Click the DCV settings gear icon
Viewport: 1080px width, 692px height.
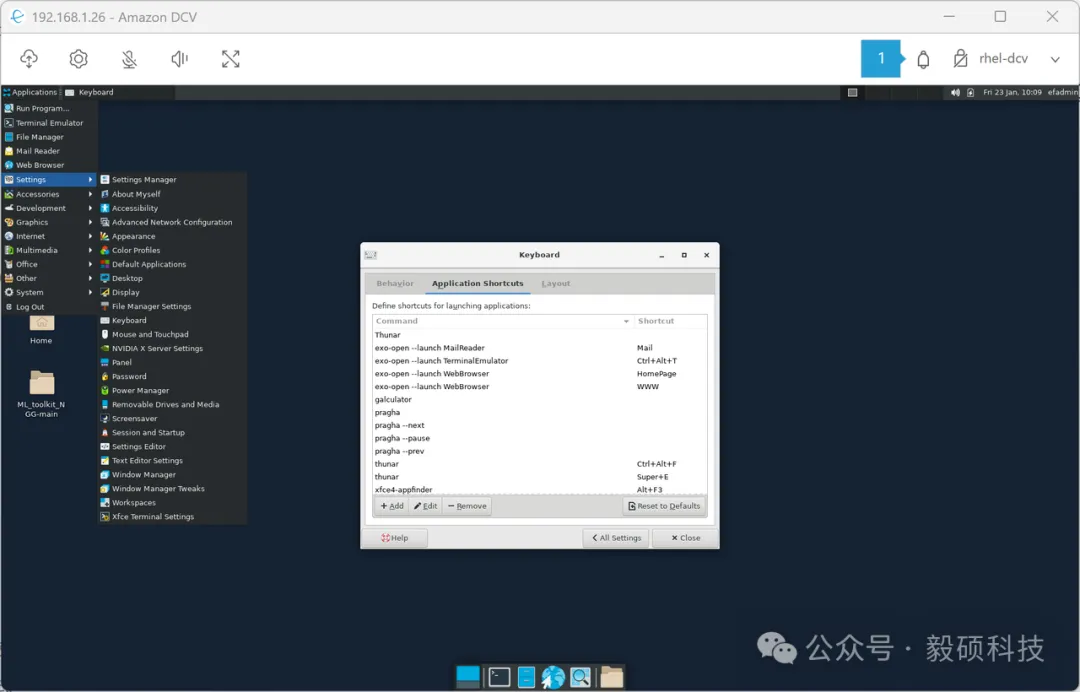coord(78,59)
